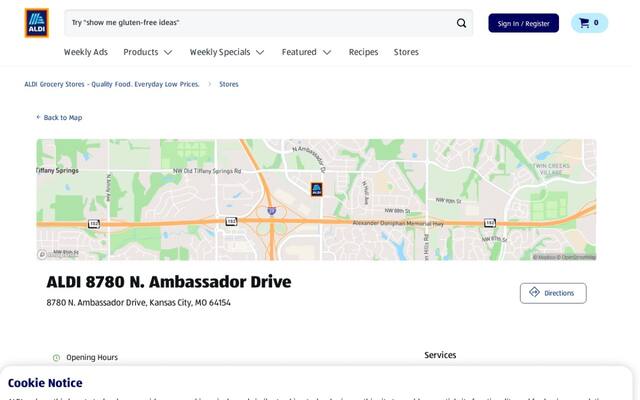Click Alexander Doniphan Memorial Hwy map label
This screenshot has width=640, height=400.
click(398, 223)
